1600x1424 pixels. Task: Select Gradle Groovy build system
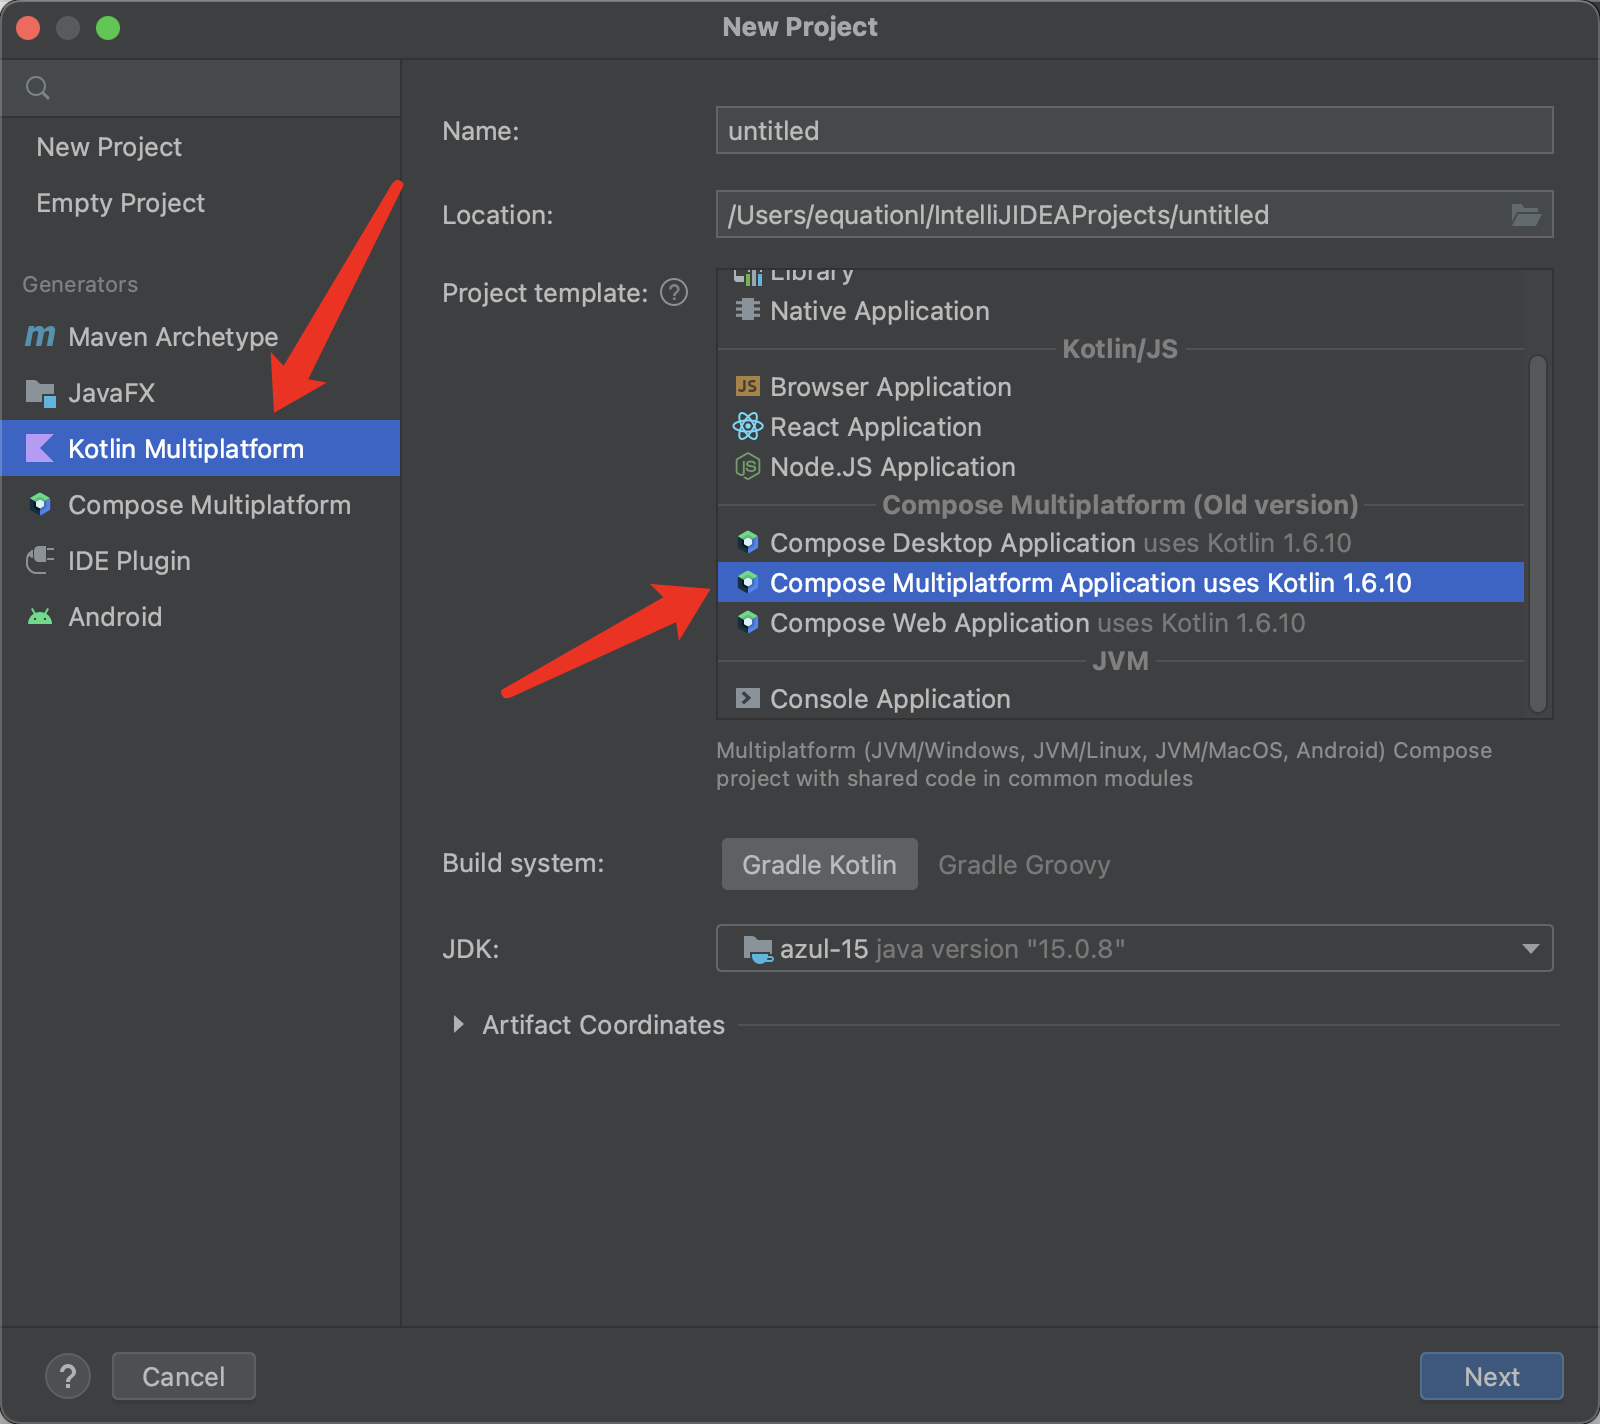(1024, 864)
